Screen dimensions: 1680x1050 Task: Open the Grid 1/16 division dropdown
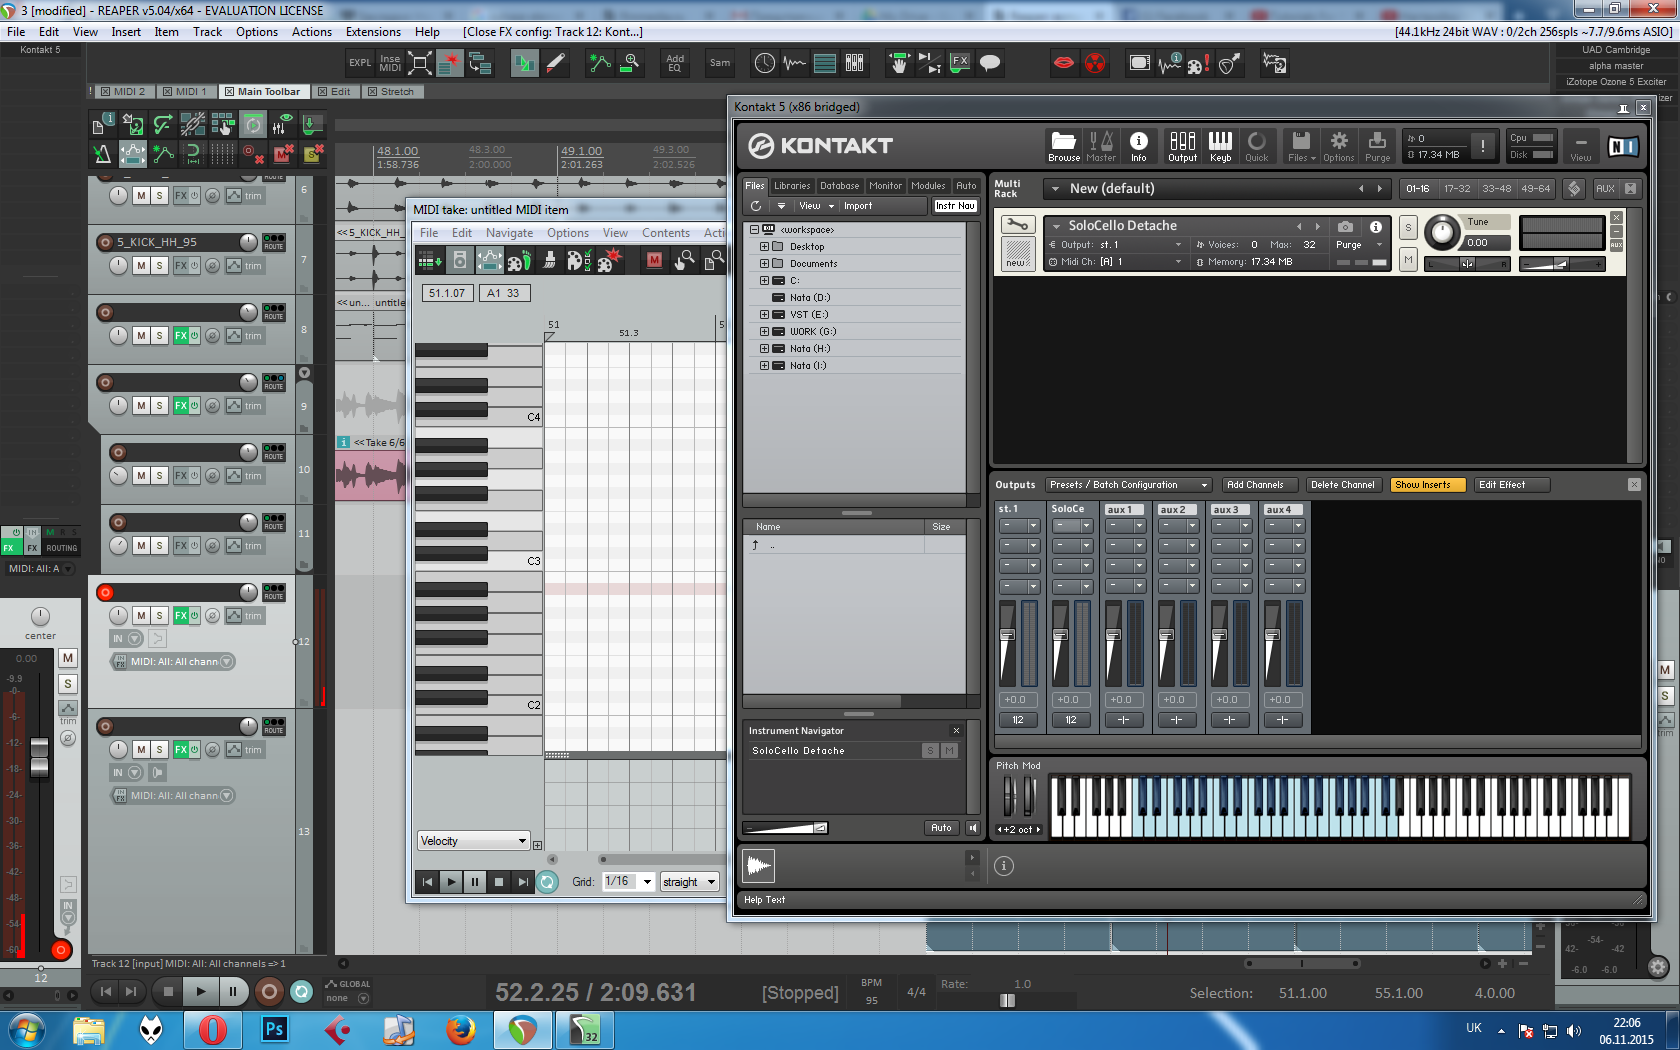(628, 882)
